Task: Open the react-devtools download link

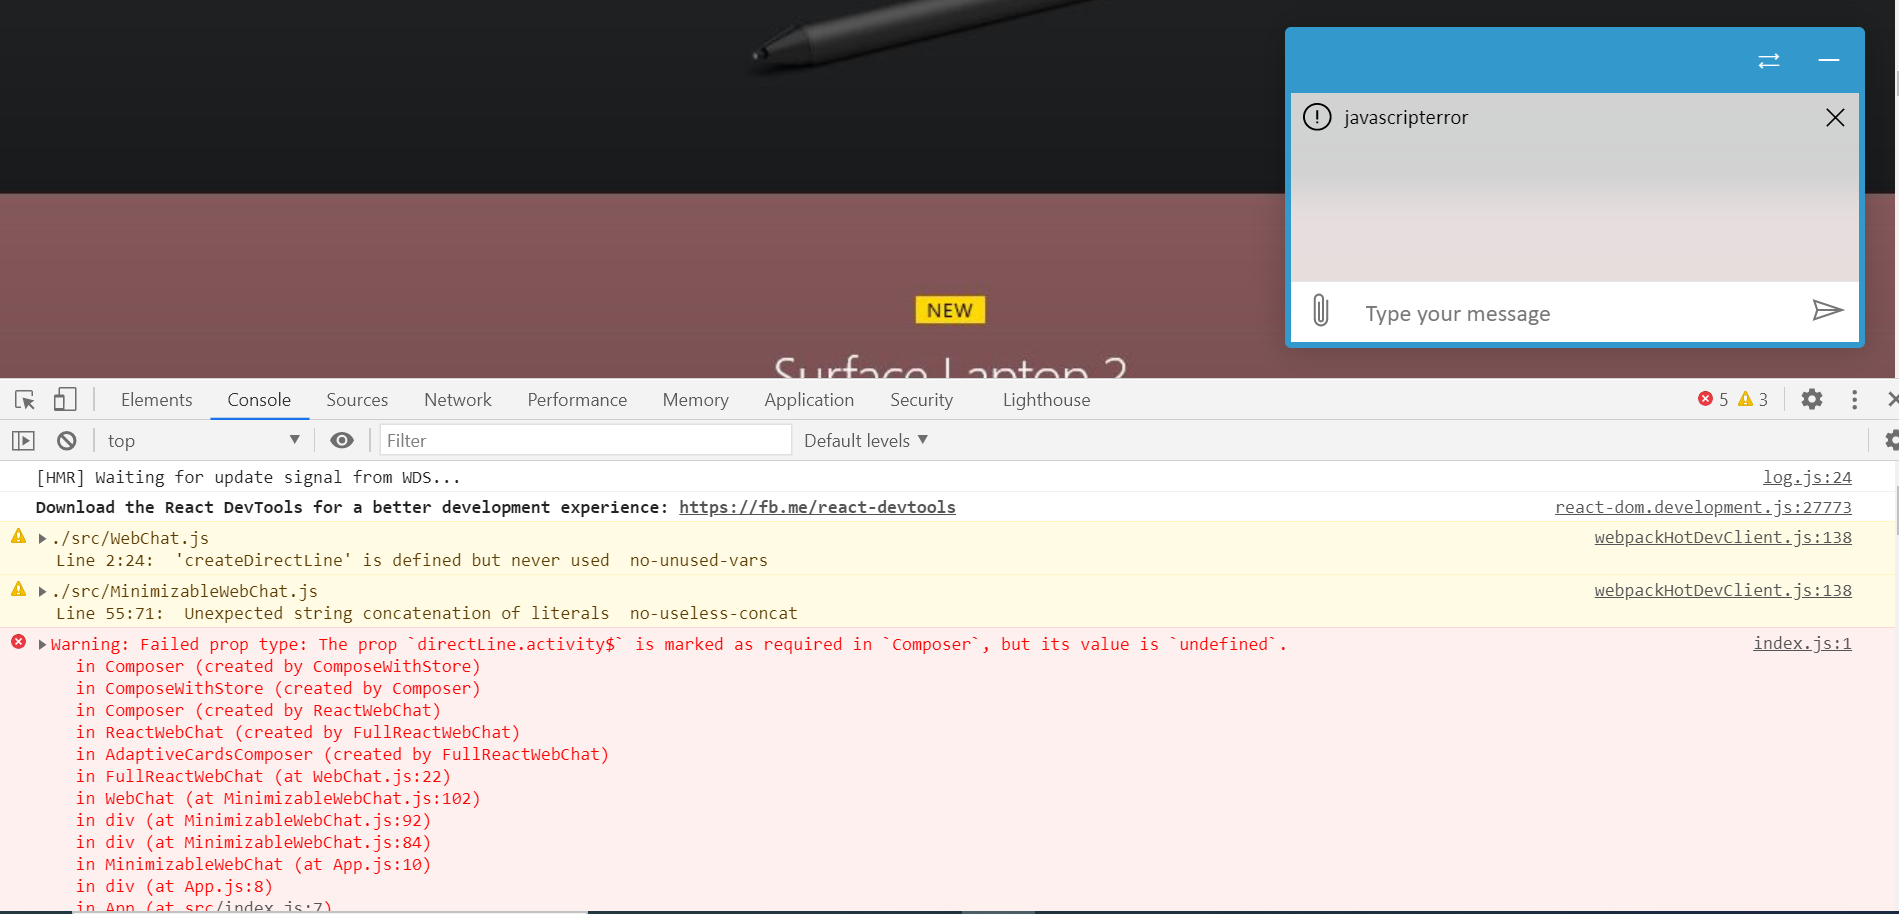Action: coord(817,507)
